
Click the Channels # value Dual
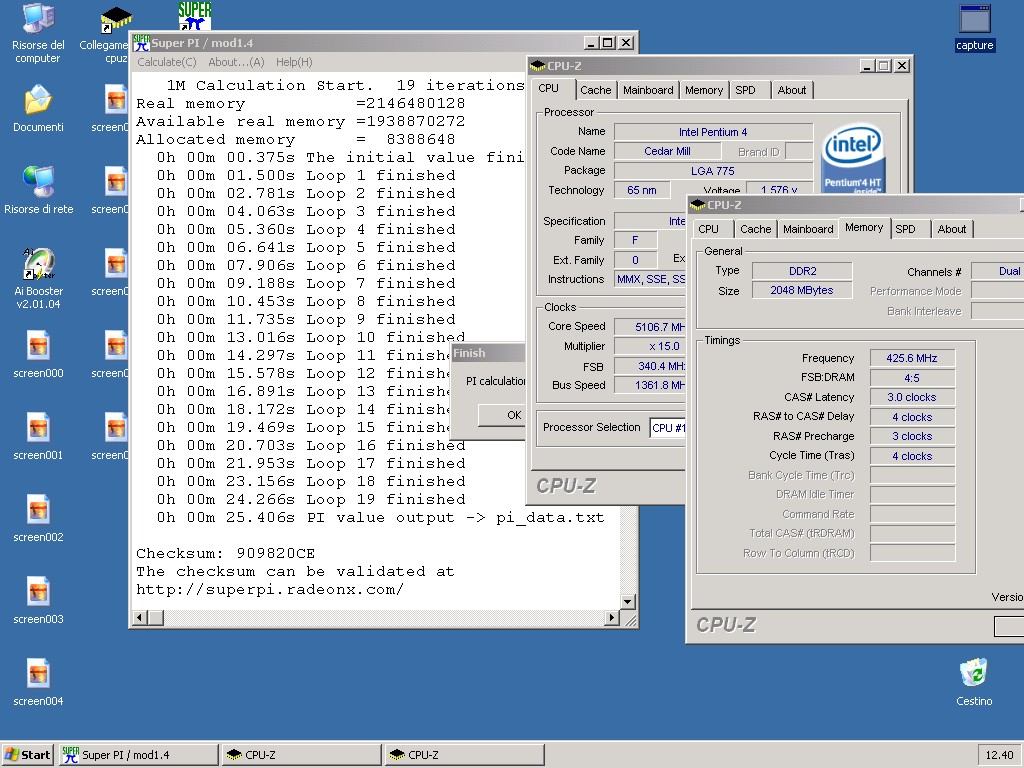997,271
